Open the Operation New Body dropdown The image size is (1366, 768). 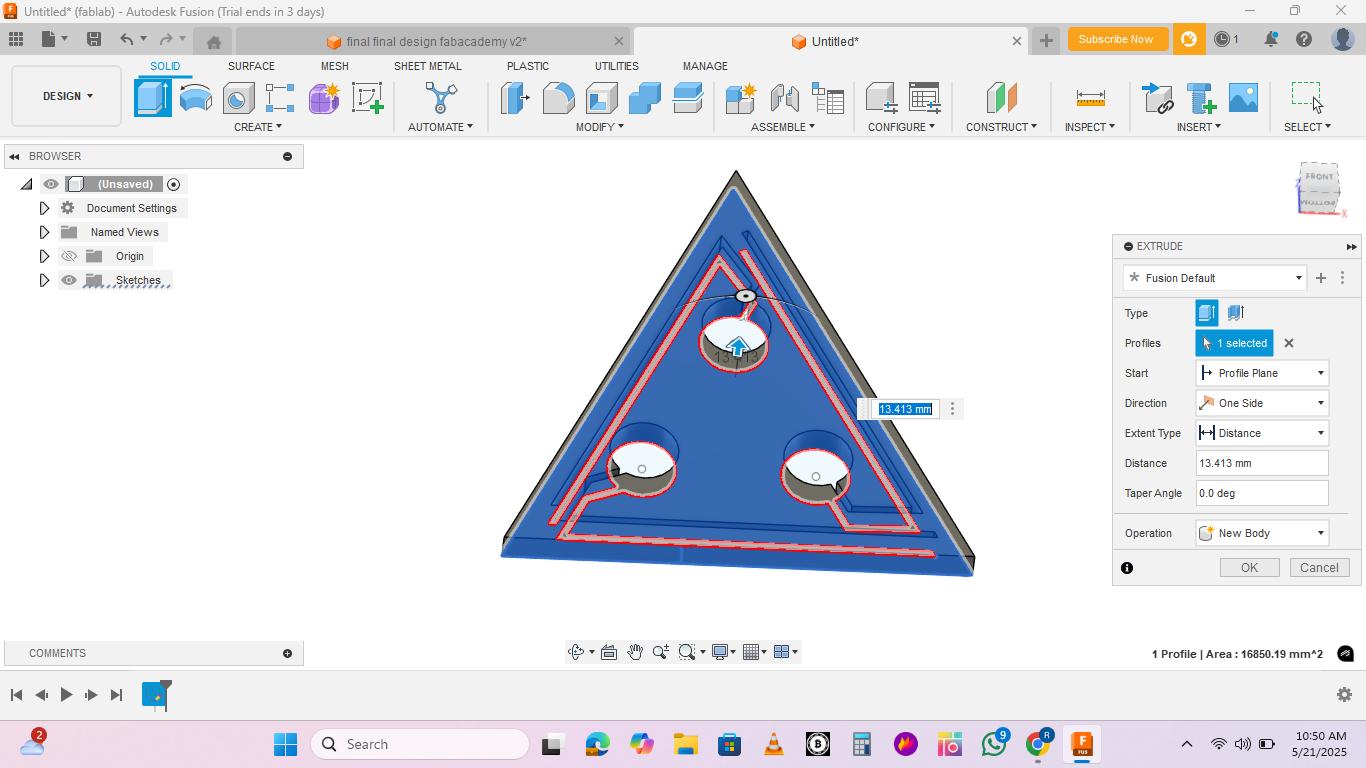pyautogui.click(x=1262, y=533)
